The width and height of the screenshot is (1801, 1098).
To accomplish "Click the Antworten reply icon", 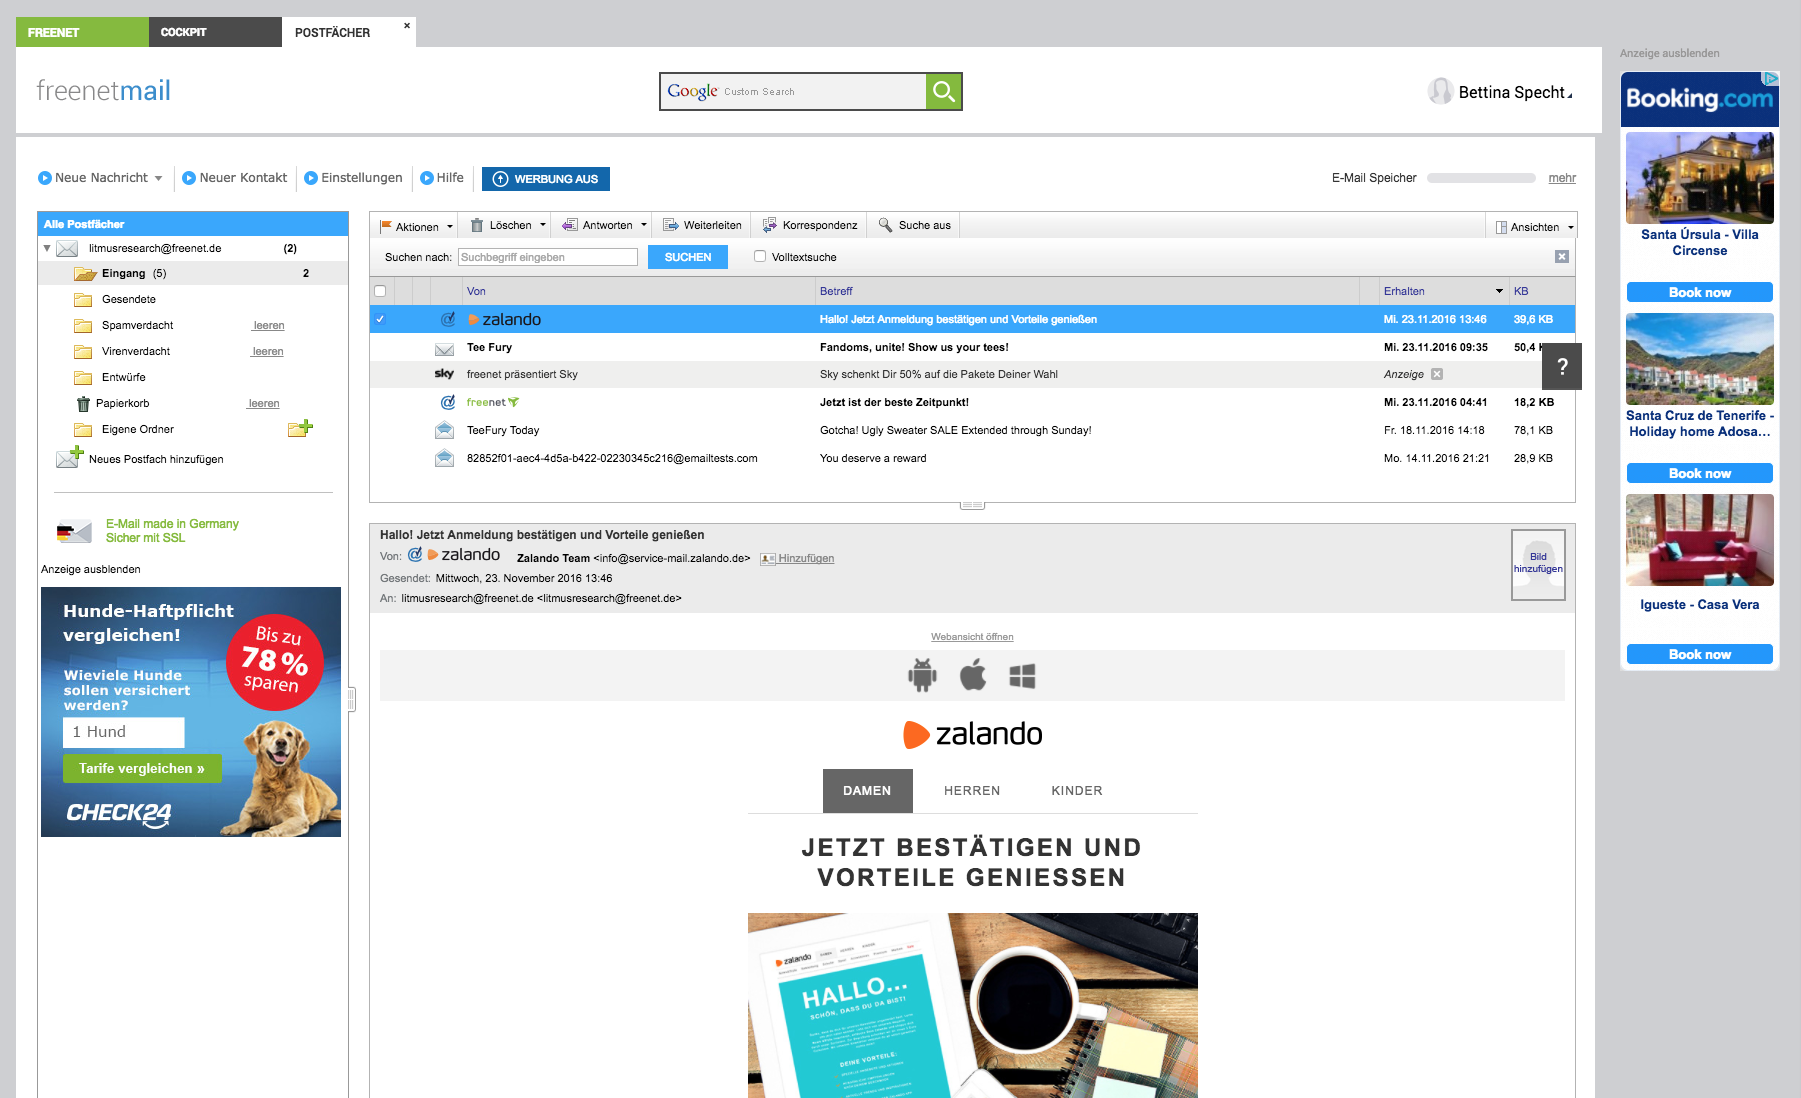I will pyautogui.click(x=569, y=225).
